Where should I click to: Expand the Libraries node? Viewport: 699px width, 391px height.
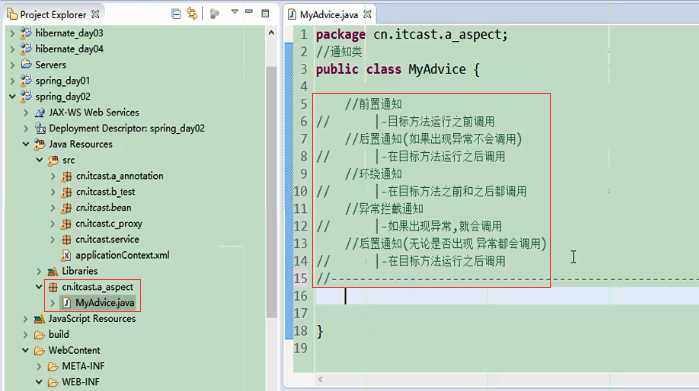tap(39, 272)
